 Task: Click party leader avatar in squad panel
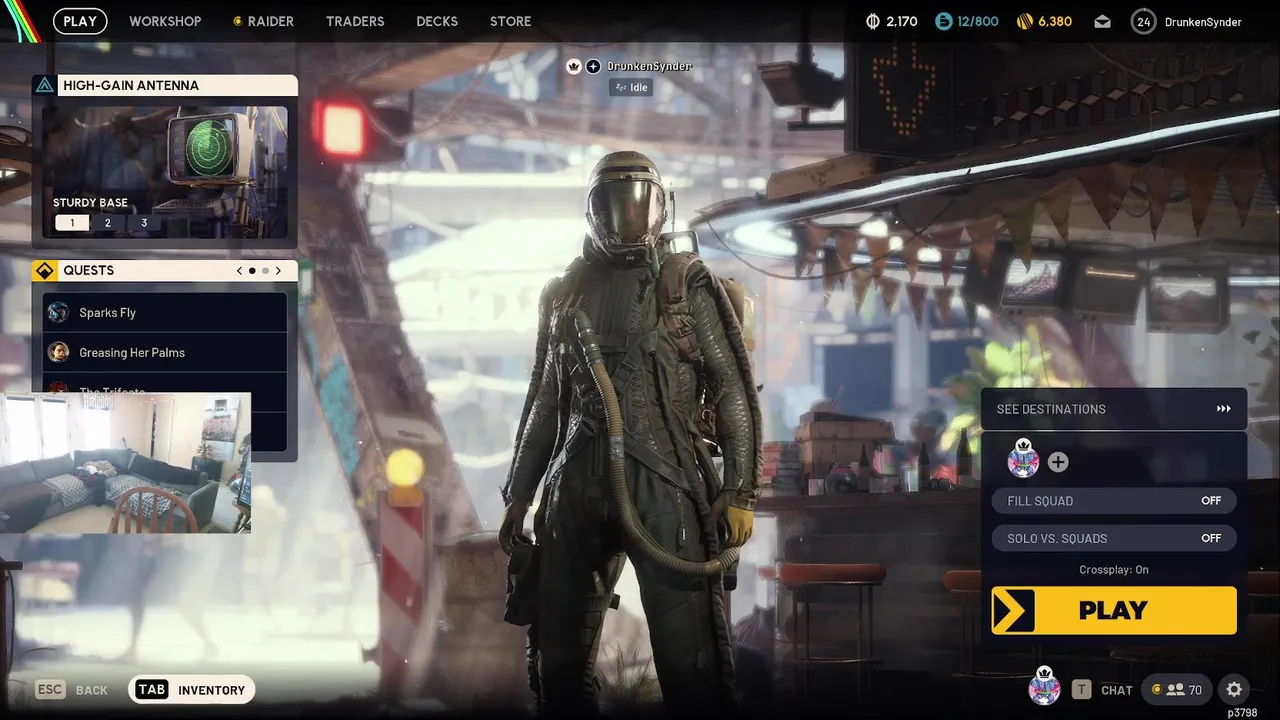(1023, 459)
